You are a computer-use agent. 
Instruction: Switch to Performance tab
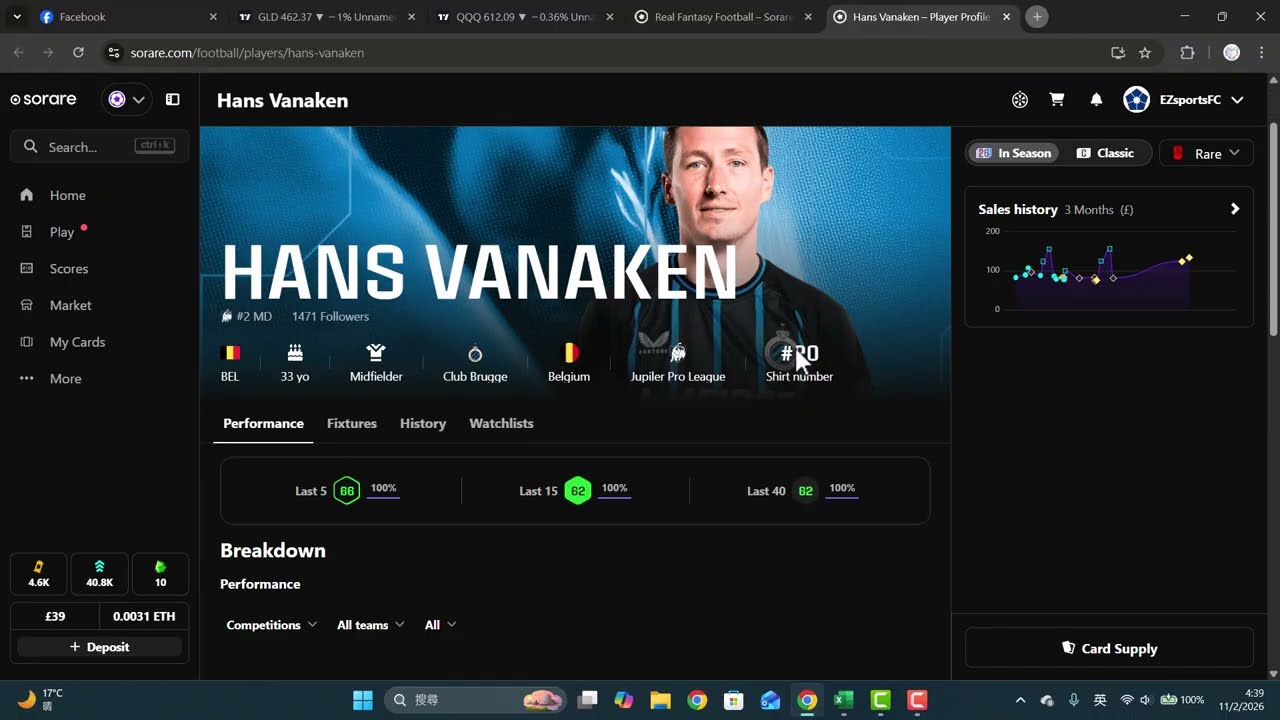263,423
